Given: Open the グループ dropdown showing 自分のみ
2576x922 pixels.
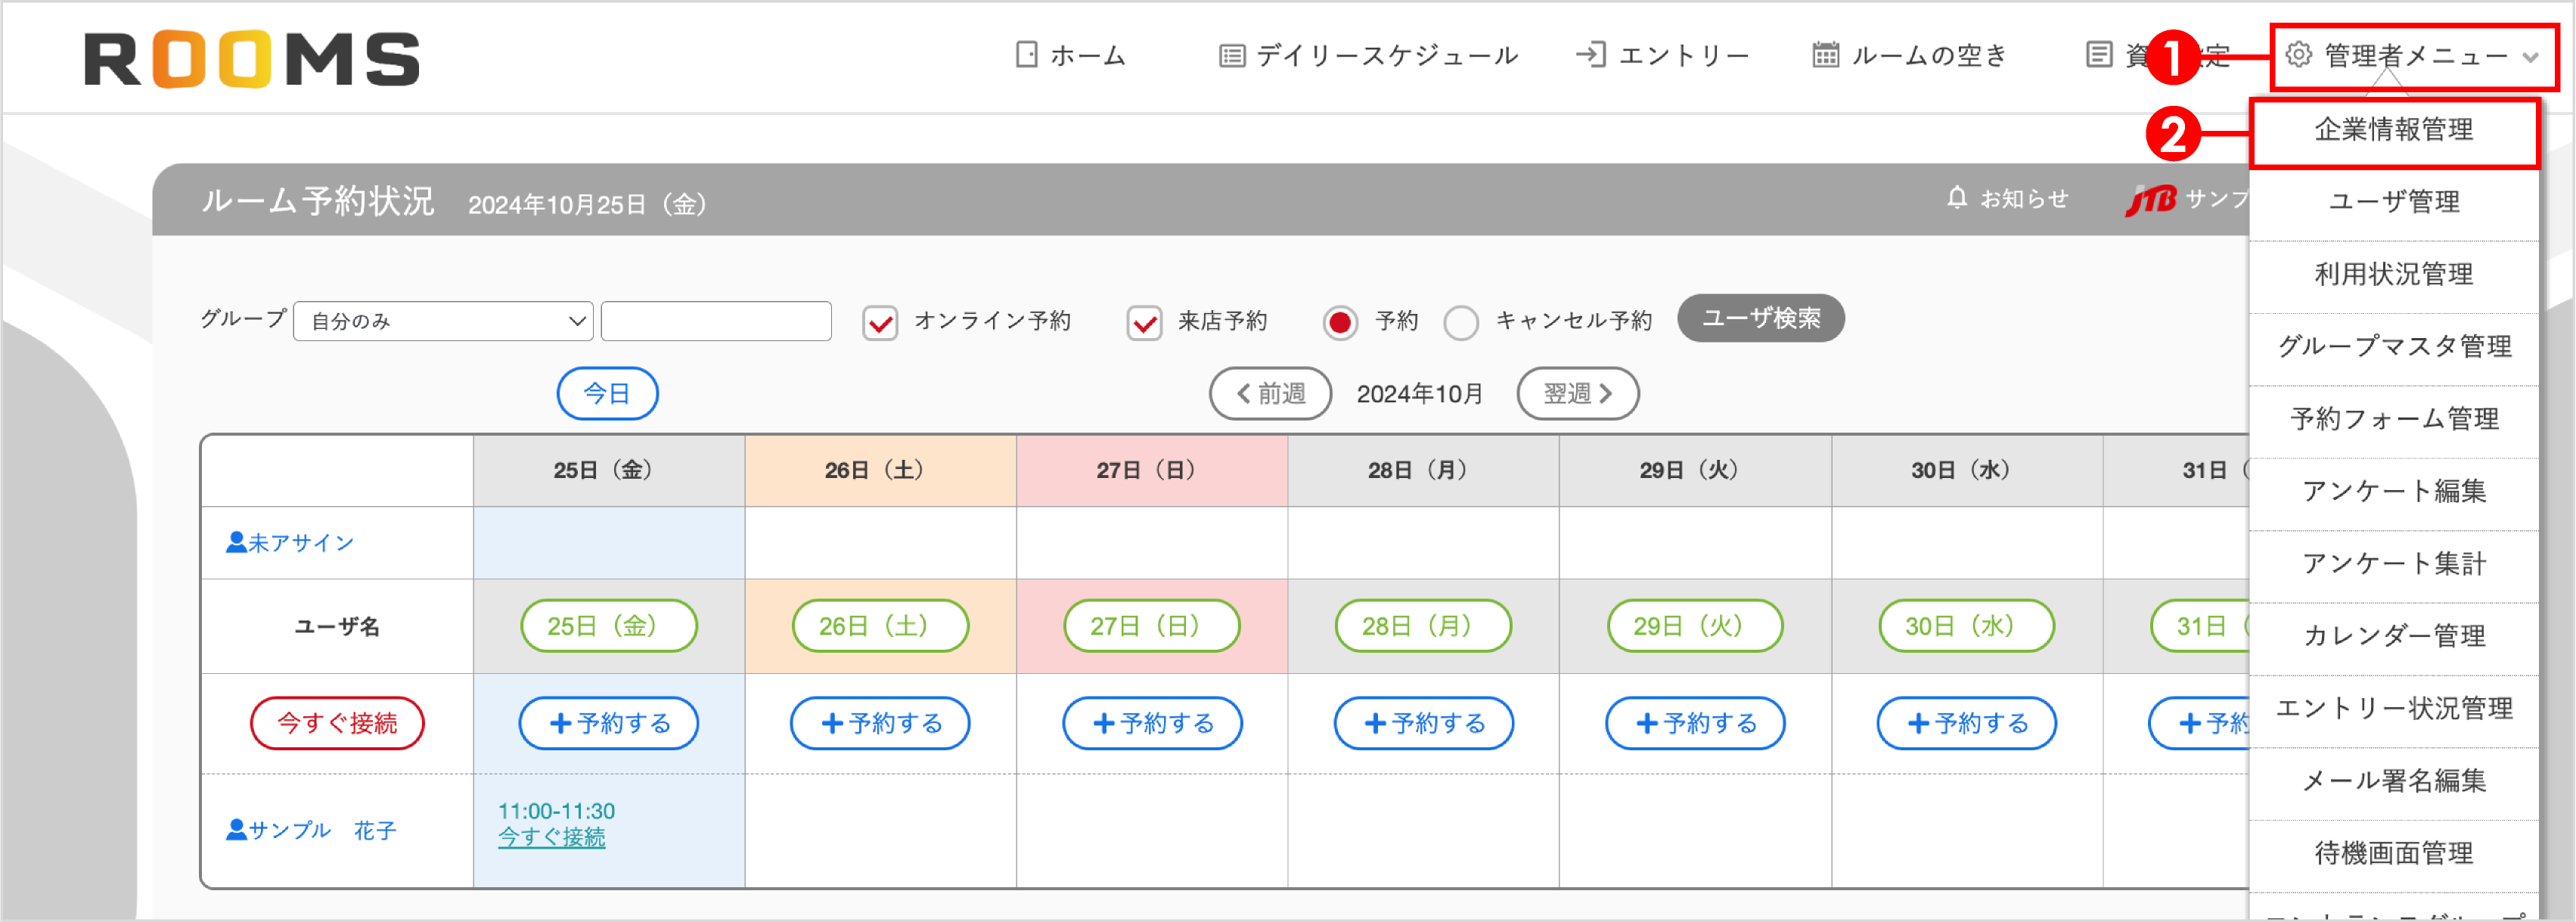Looking at the screenshot, I should 443,321.
